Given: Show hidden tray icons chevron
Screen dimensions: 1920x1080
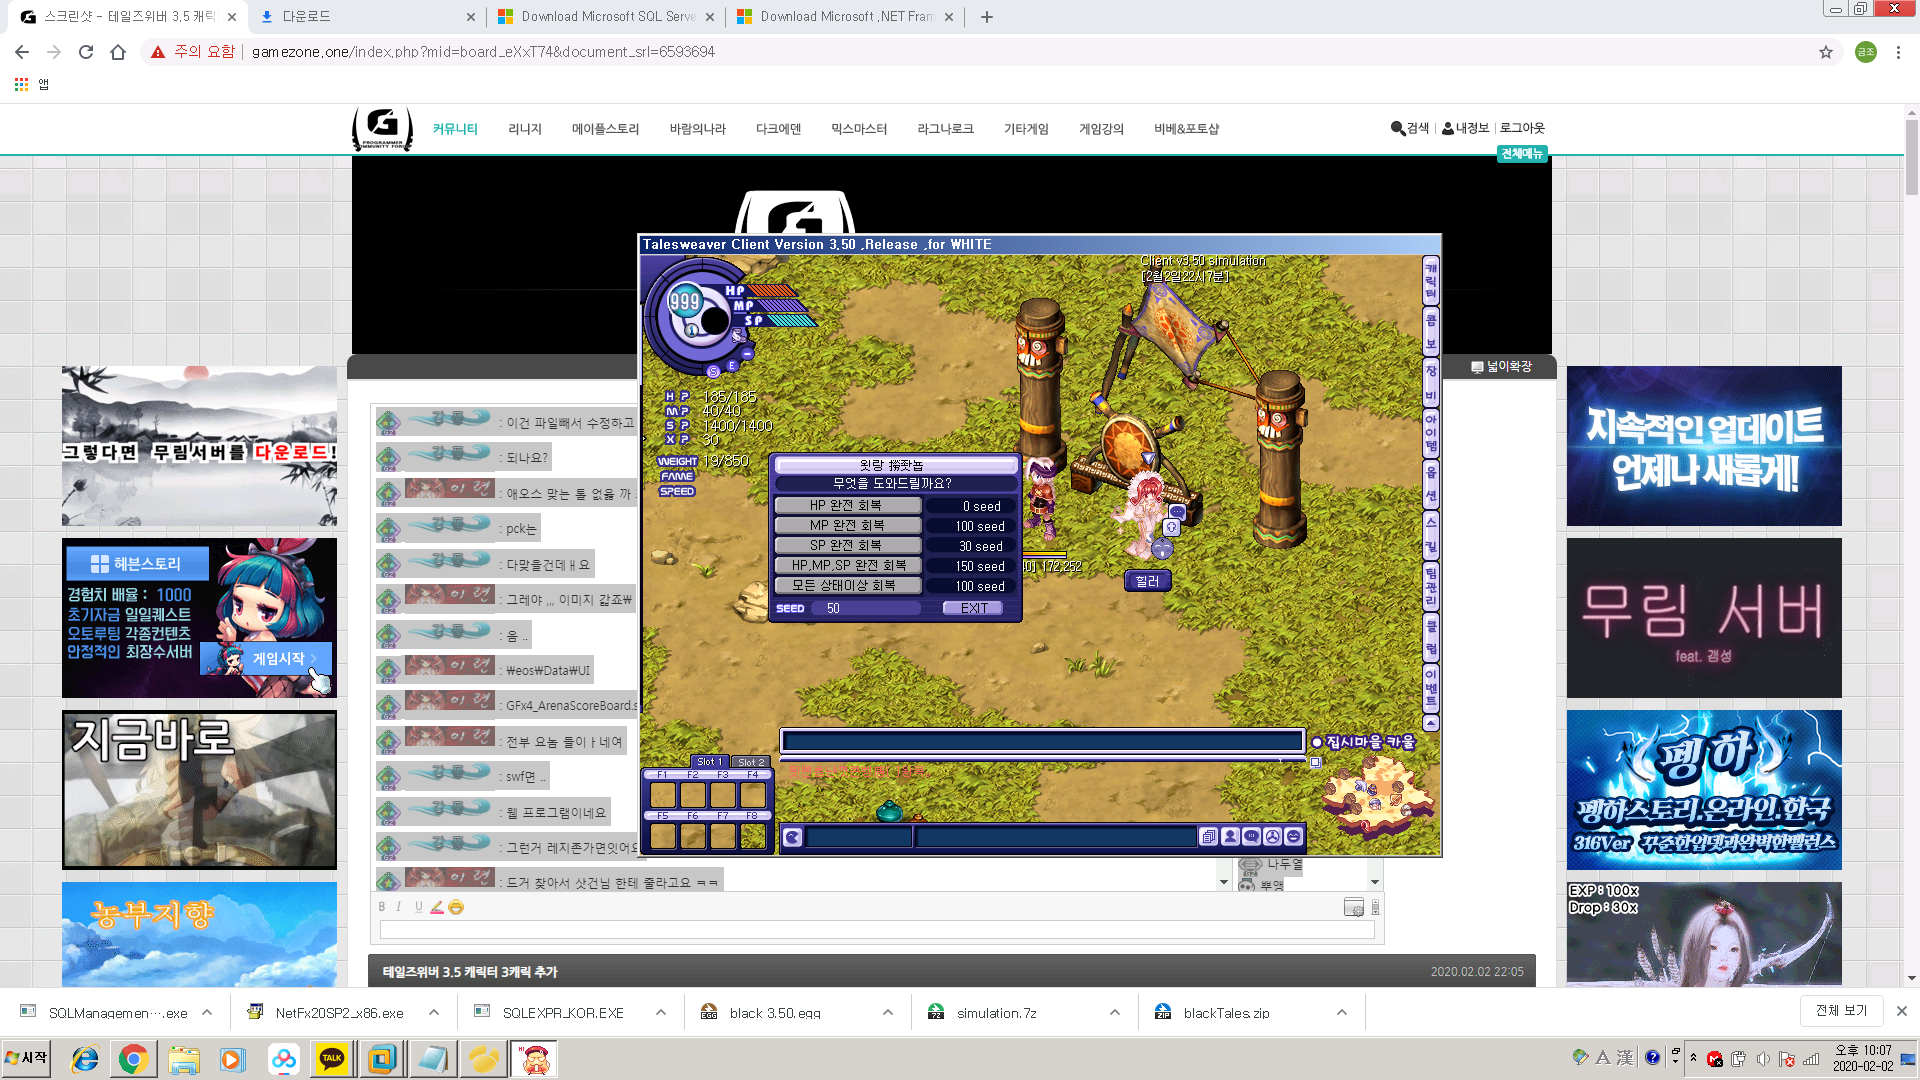Looking at the screenshot, I should [x=1693, y=1057].
